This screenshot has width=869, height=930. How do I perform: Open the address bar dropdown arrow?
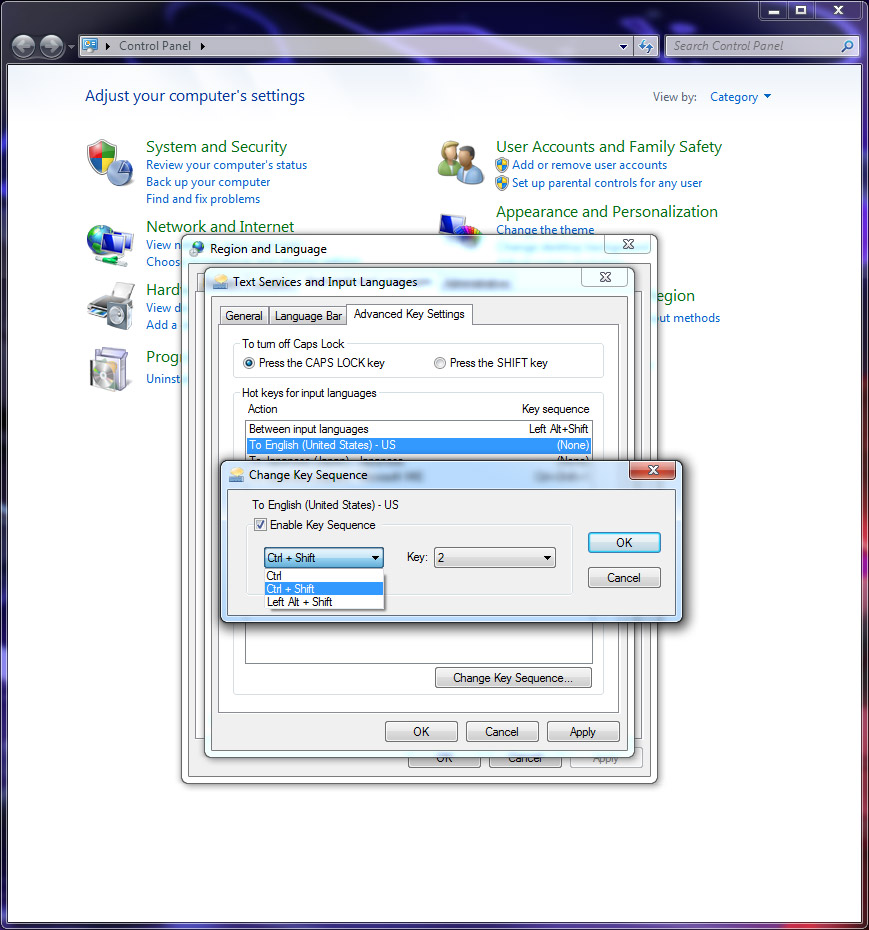(623, 46)
